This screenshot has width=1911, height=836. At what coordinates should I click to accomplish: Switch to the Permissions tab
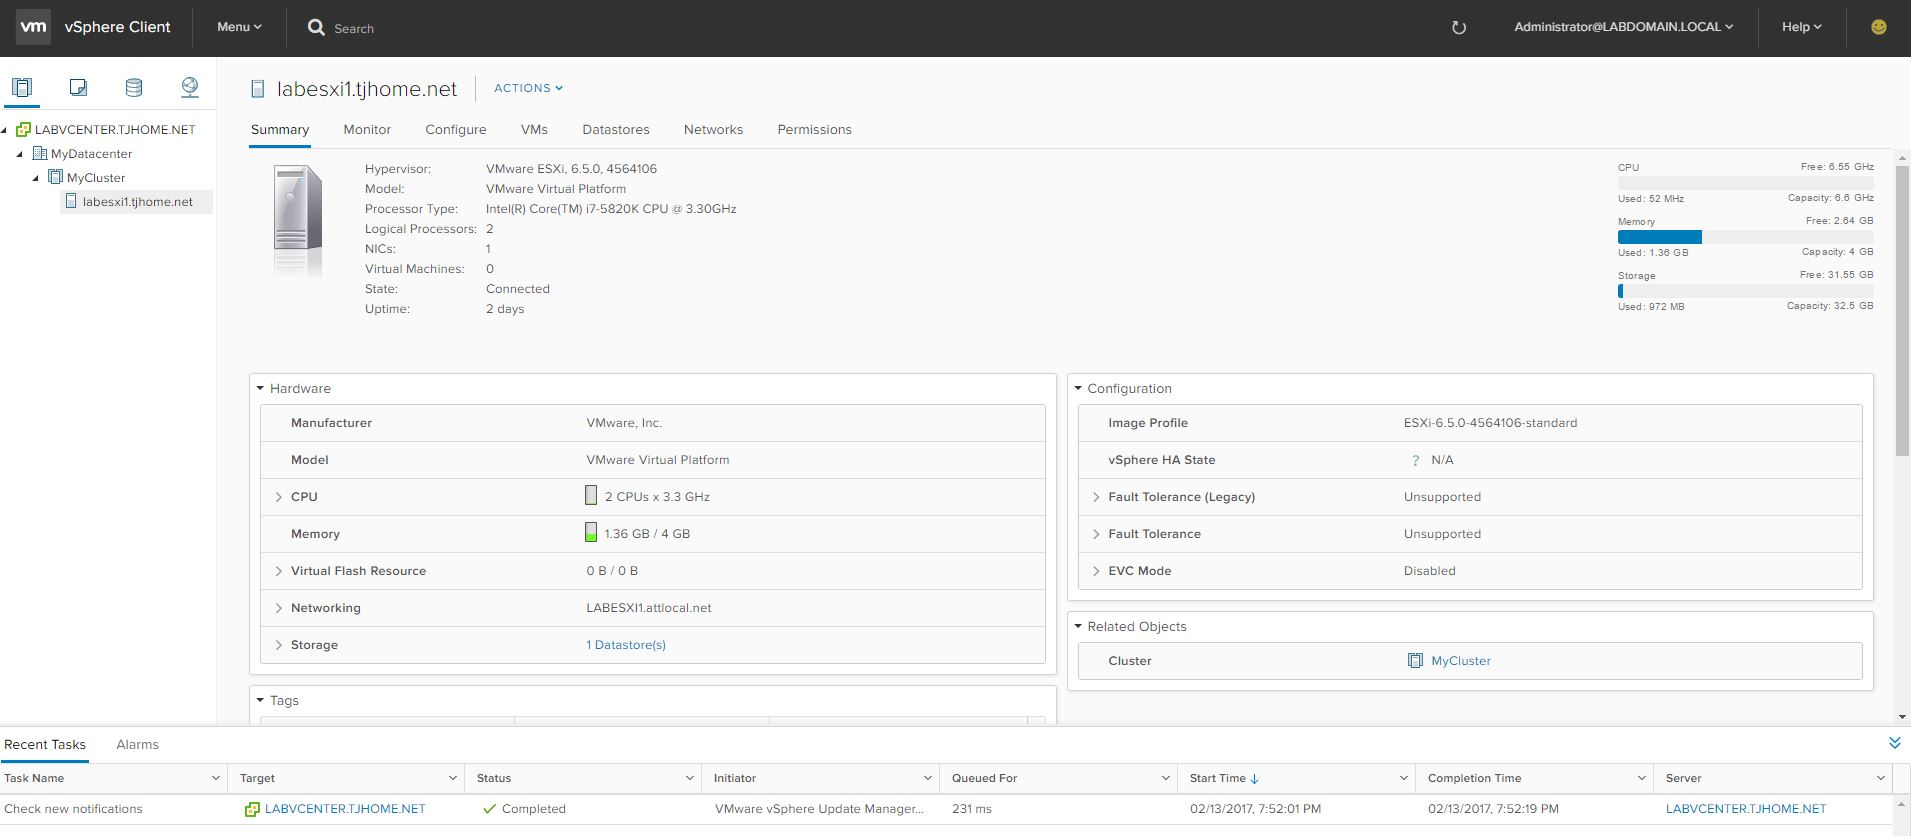[x=815, y=130]
